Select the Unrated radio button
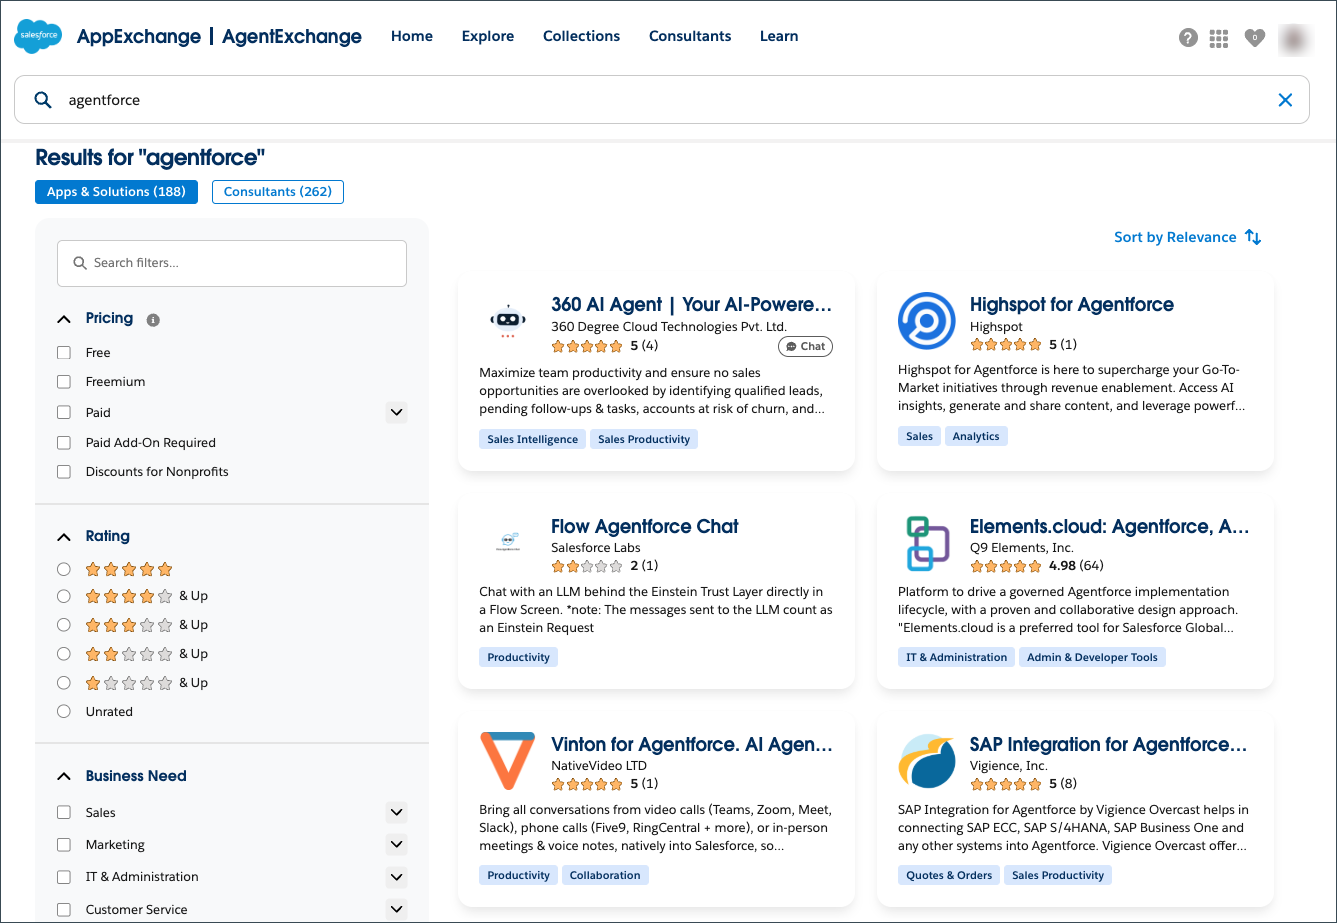The image size is (1337, 923). pos(64,712)
